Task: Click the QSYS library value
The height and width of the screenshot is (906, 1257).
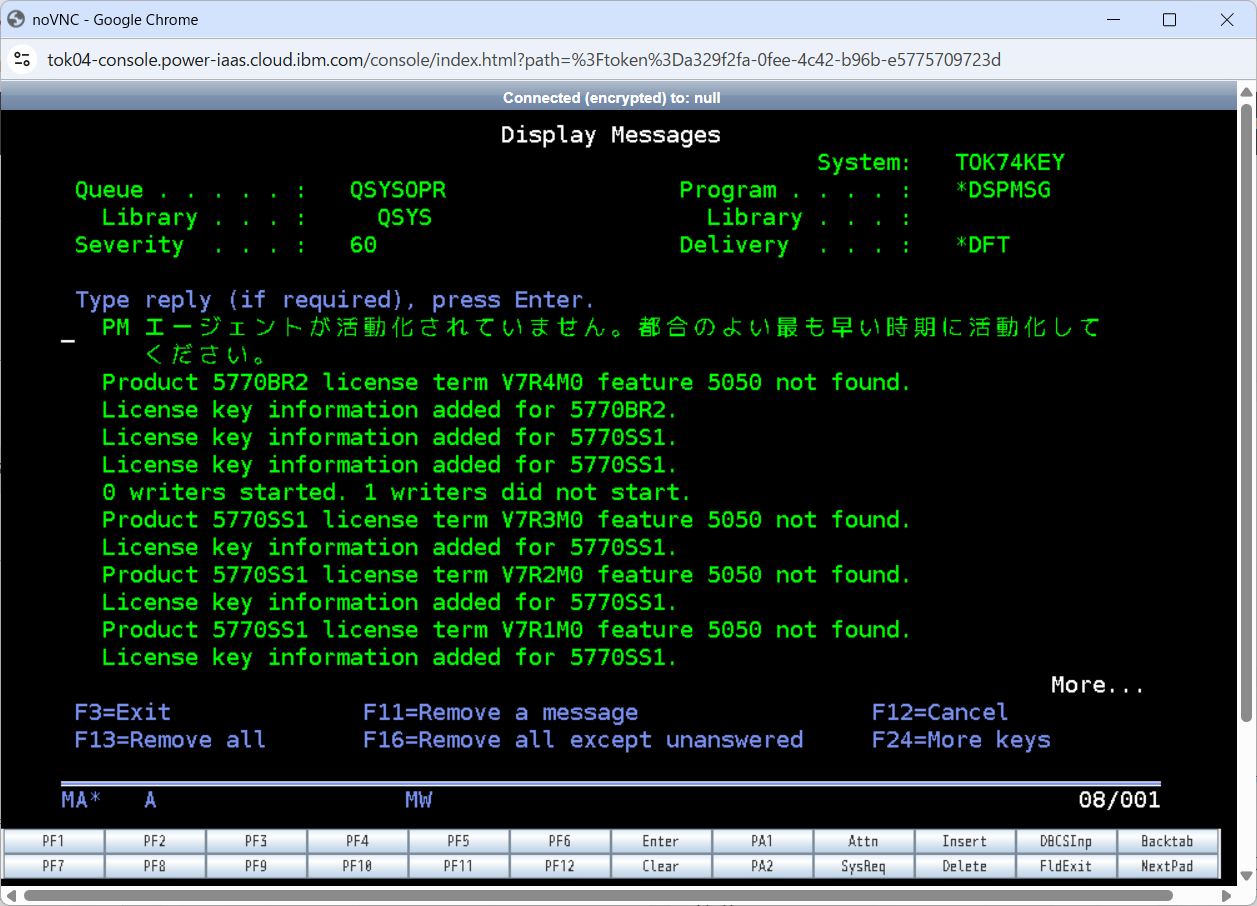Action: pos(405,217)
